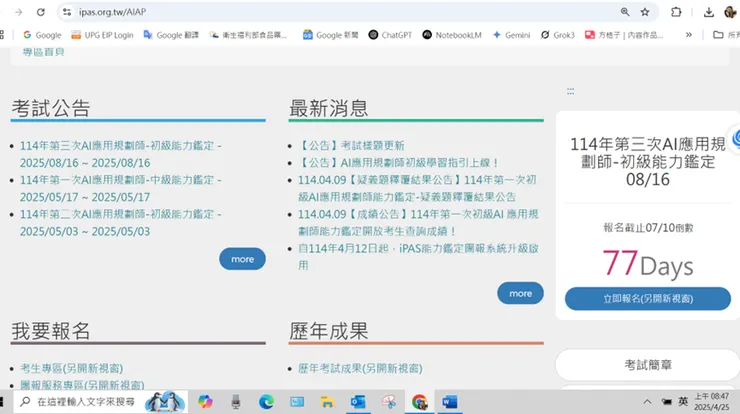Open the ChatGPT bookmark
Screen dimensions: 740x414
(390, 35)
